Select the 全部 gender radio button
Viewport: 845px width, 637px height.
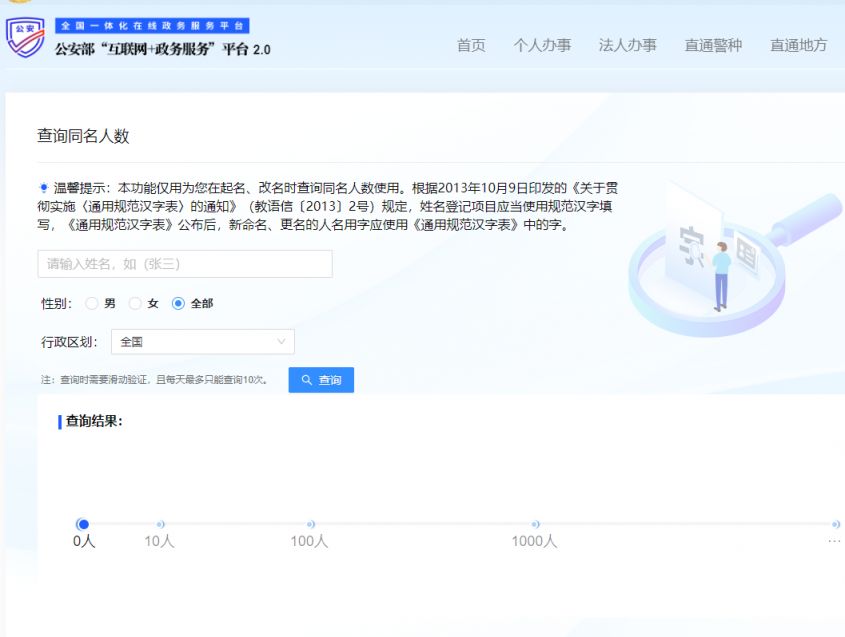point(179,304)
